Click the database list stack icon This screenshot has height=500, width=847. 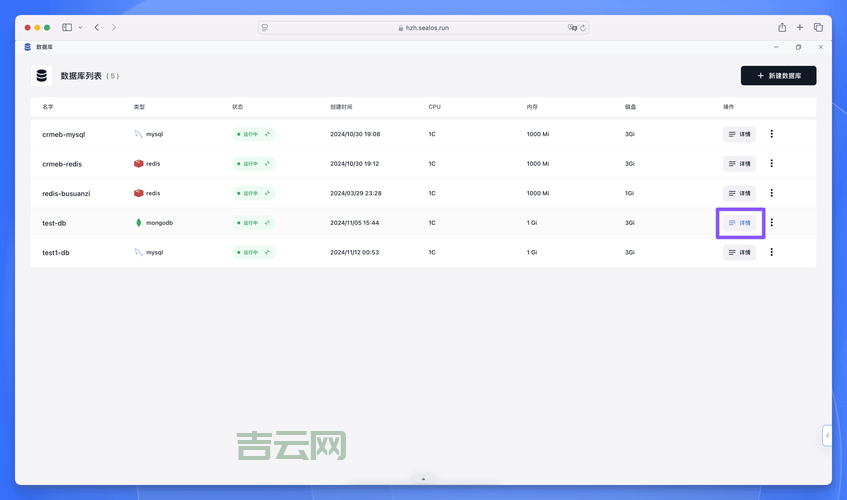click(41, 75)
